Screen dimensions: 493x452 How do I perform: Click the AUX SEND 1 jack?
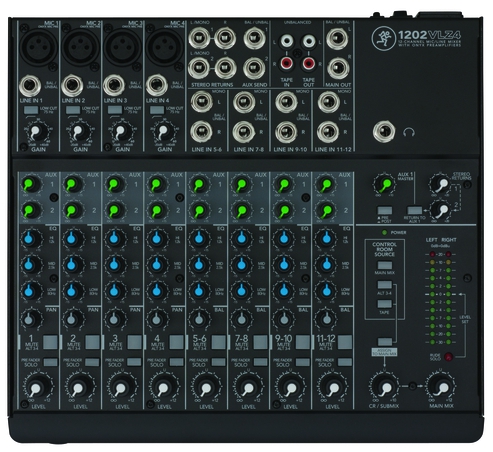pos(255,38)
